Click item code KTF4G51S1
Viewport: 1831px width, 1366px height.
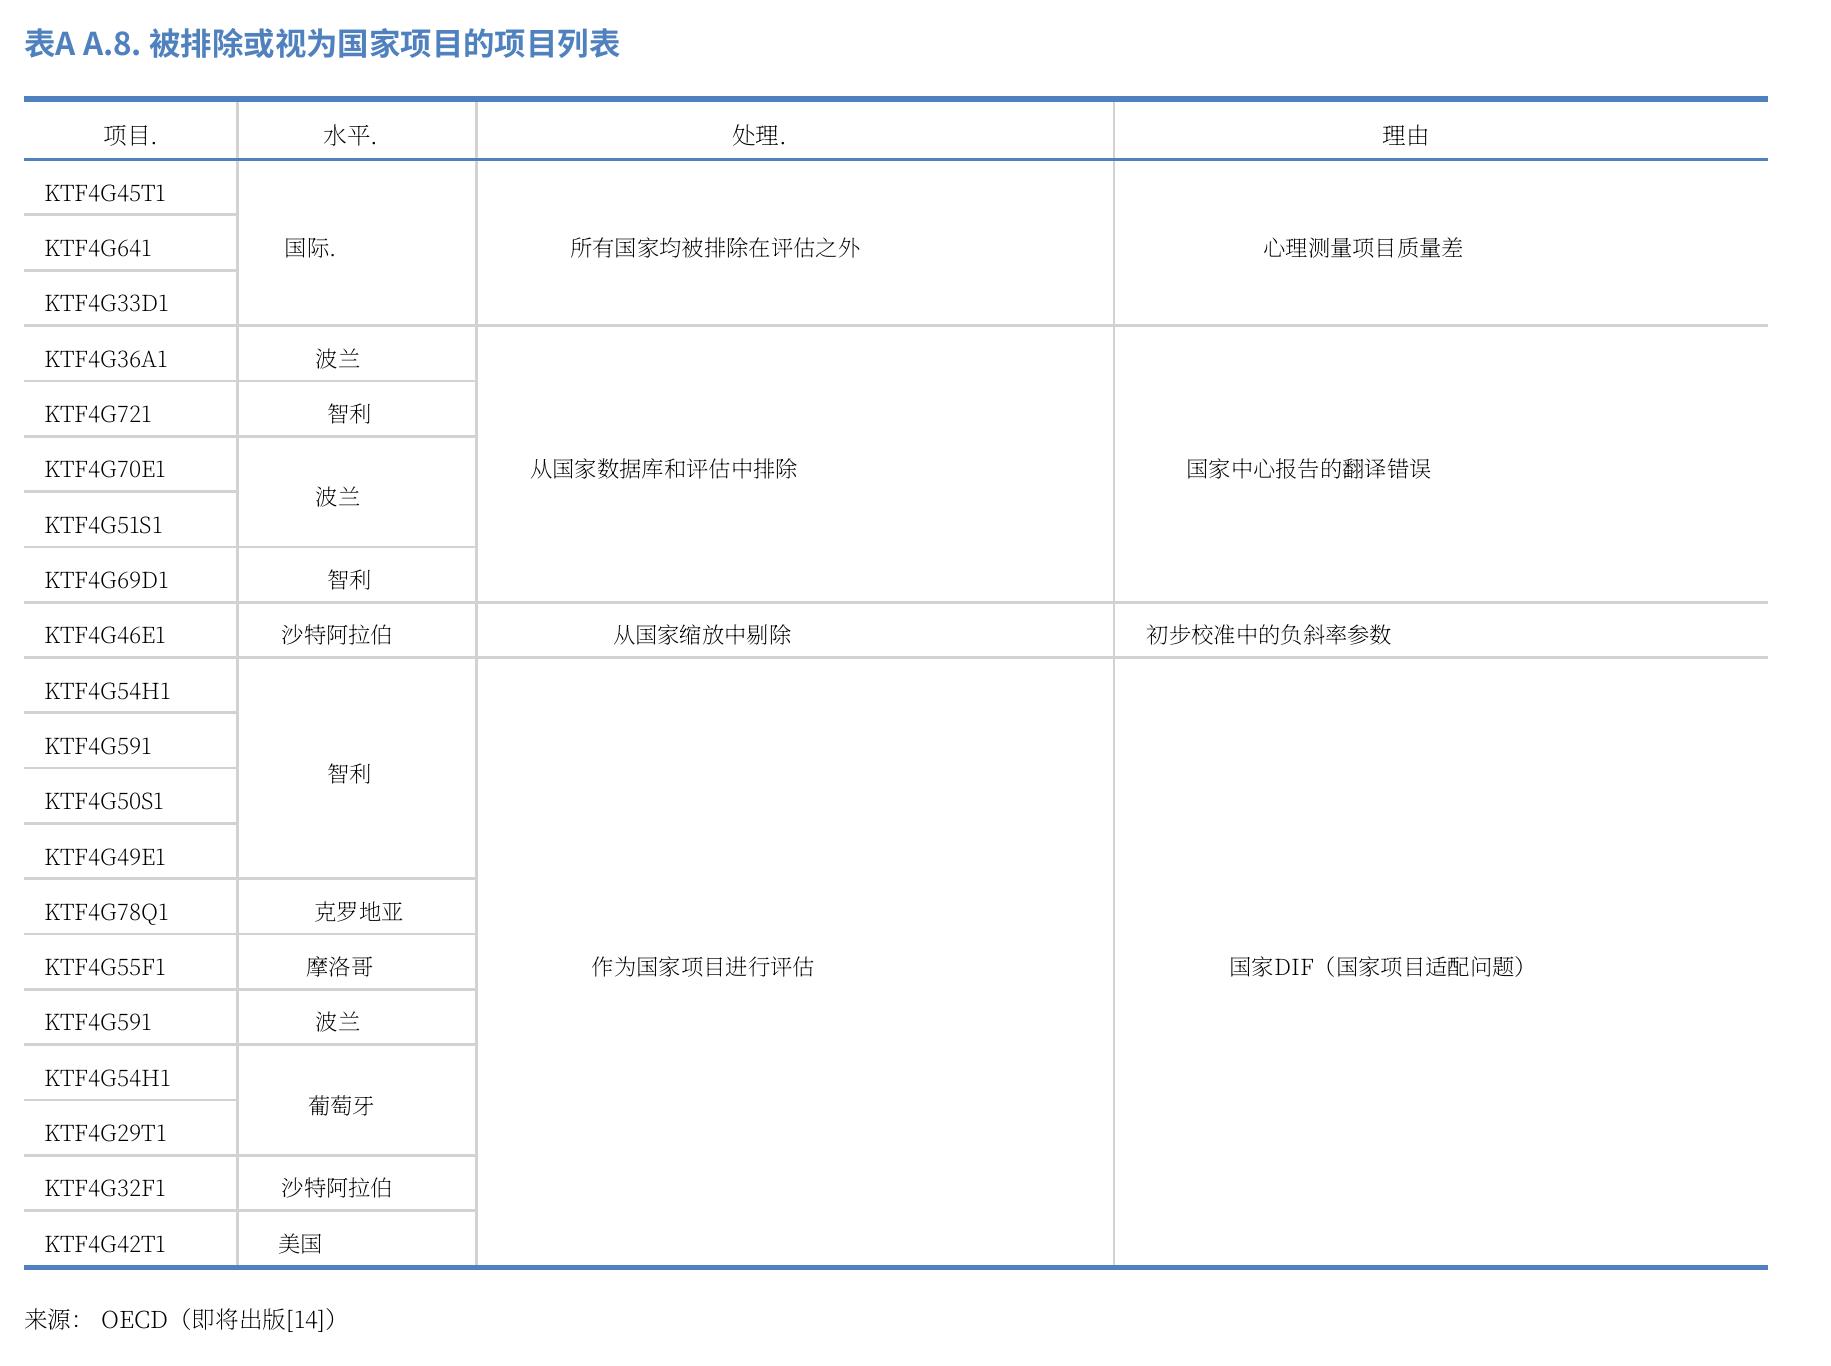point(104,525)
